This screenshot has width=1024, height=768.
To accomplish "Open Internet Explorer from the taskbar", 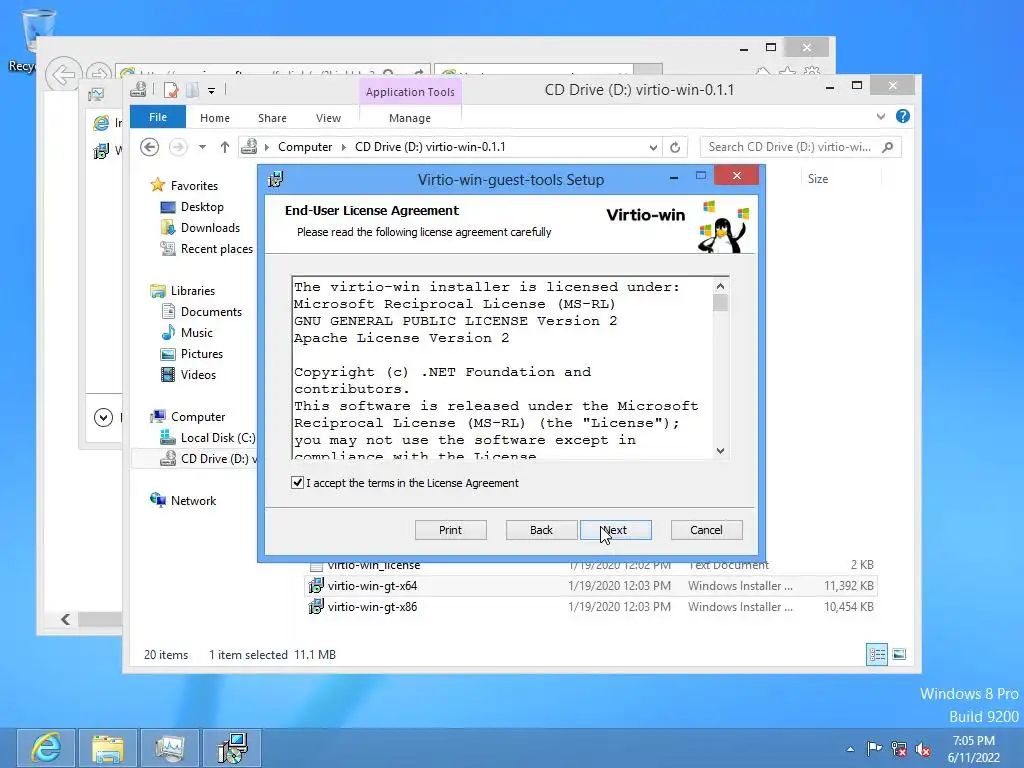I will [46, 748].
